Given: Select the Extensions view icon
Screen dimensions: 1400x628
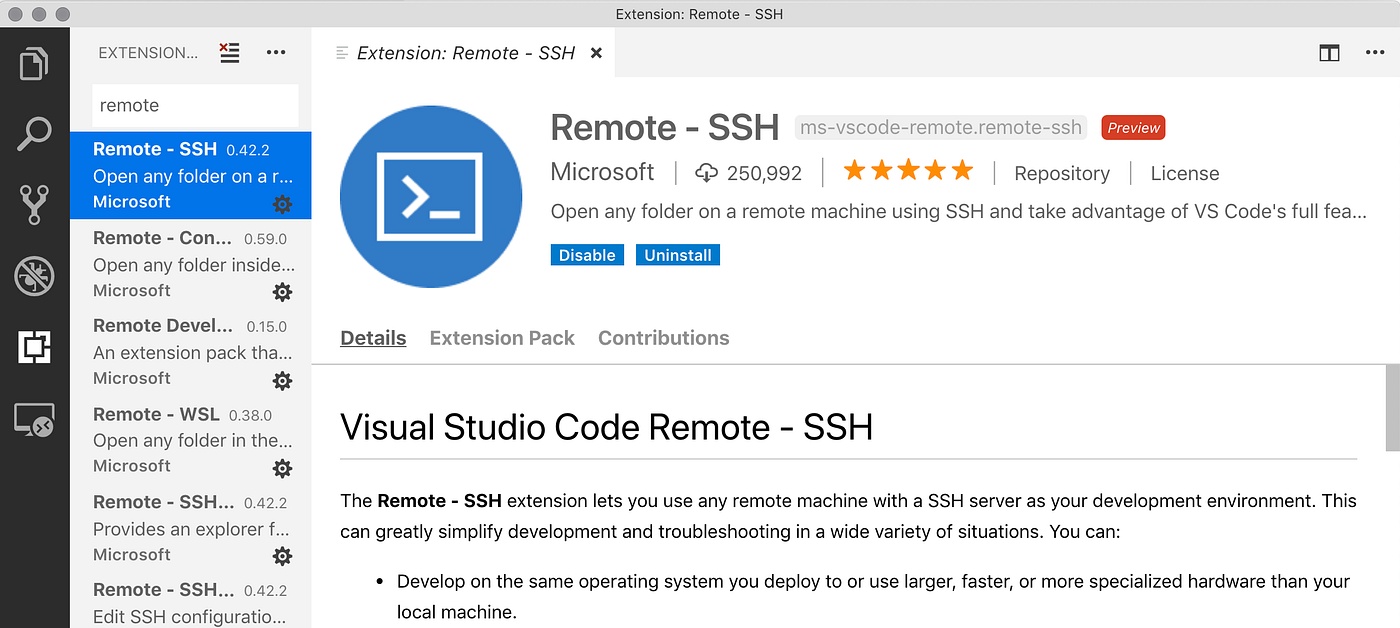Looking at the screenshot, I should coord(34,347).
